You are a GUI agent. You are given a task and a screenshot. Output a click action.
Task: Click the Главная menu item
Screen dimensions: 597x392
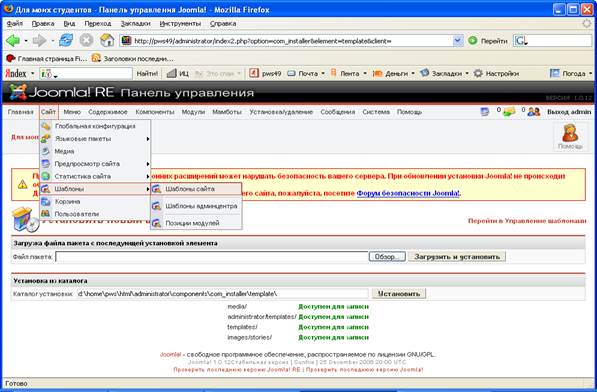coord(21,112)
